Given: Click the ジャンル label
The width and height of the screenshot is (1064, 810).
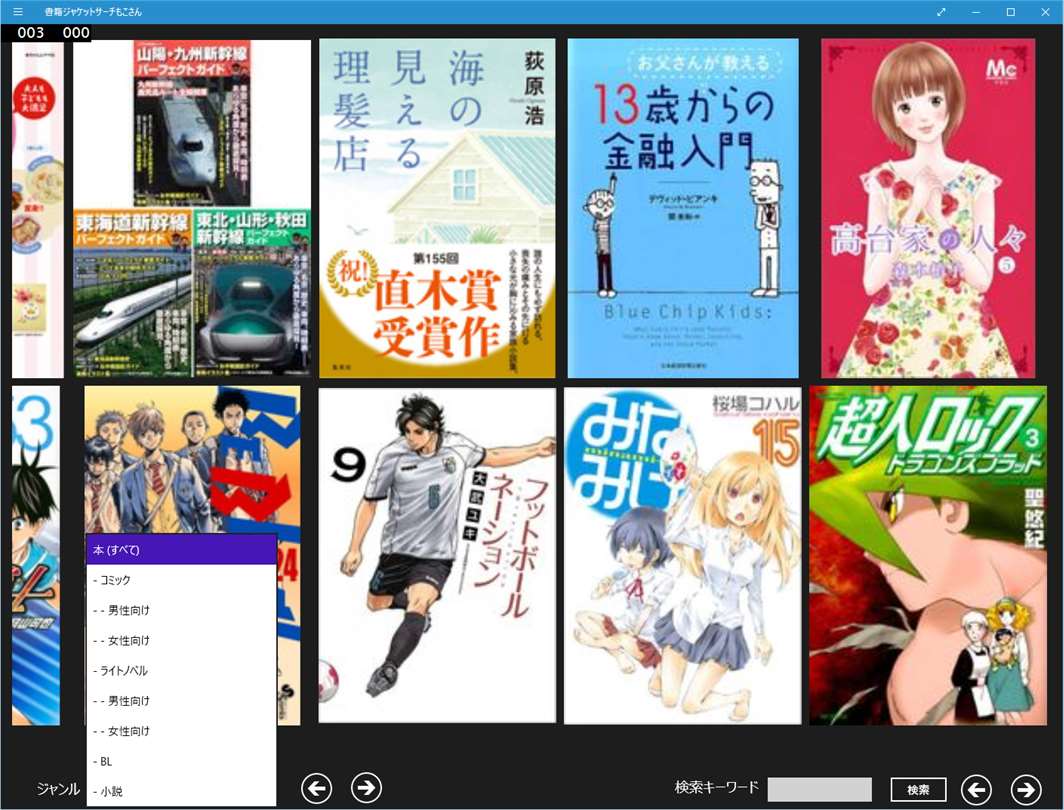Looking at the screenshot, I should point(58,789).
